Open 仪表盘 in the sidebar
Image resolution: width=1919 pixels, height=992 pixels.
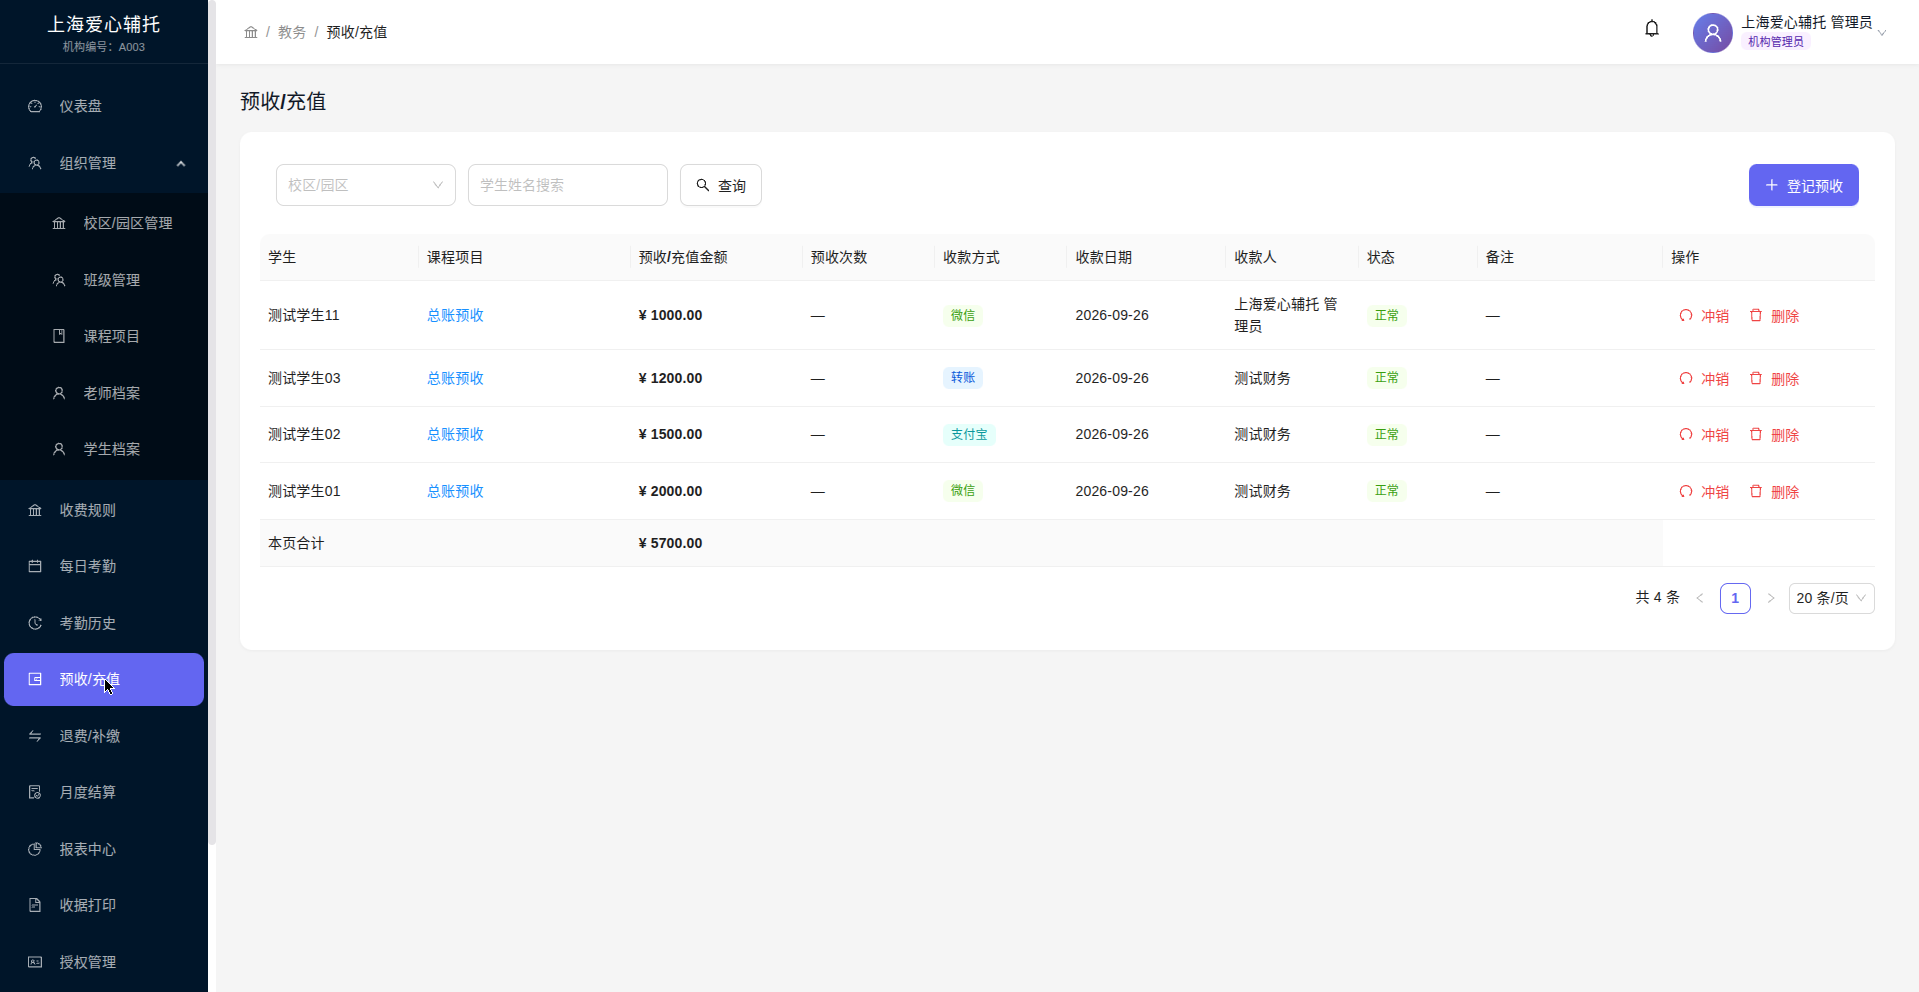coord(104,106)
